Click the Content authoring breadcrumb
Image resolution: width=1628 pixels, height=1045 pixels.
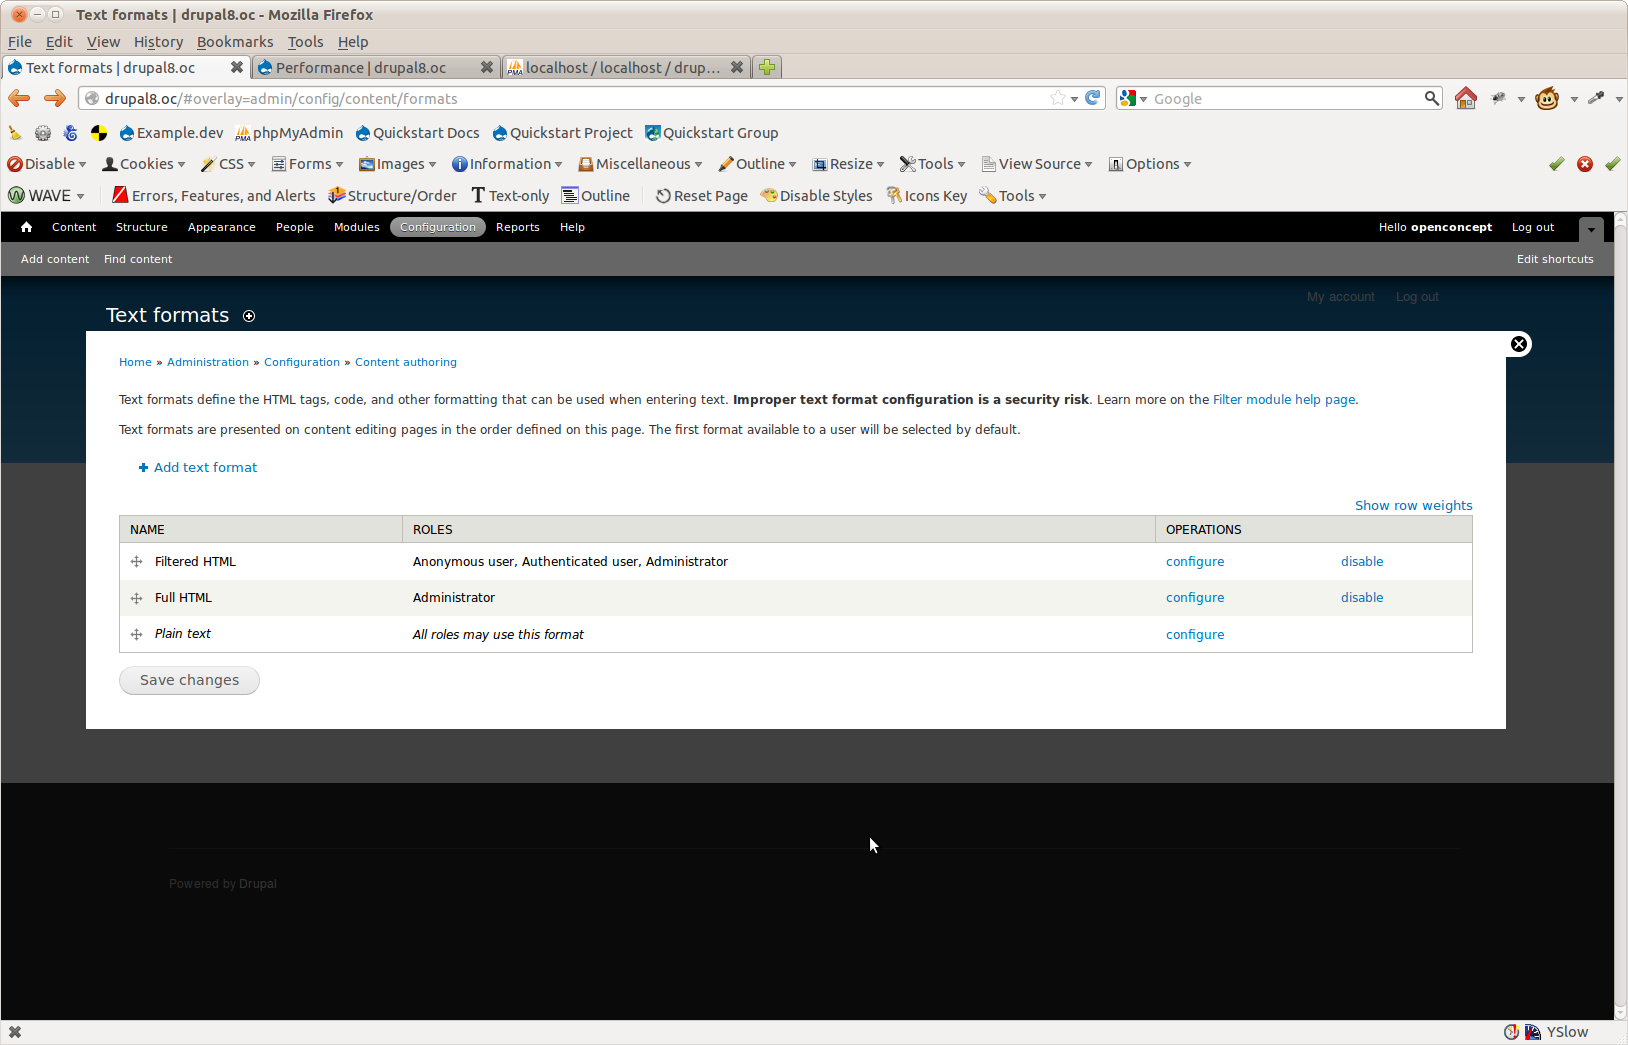click(x=406, y=363)
